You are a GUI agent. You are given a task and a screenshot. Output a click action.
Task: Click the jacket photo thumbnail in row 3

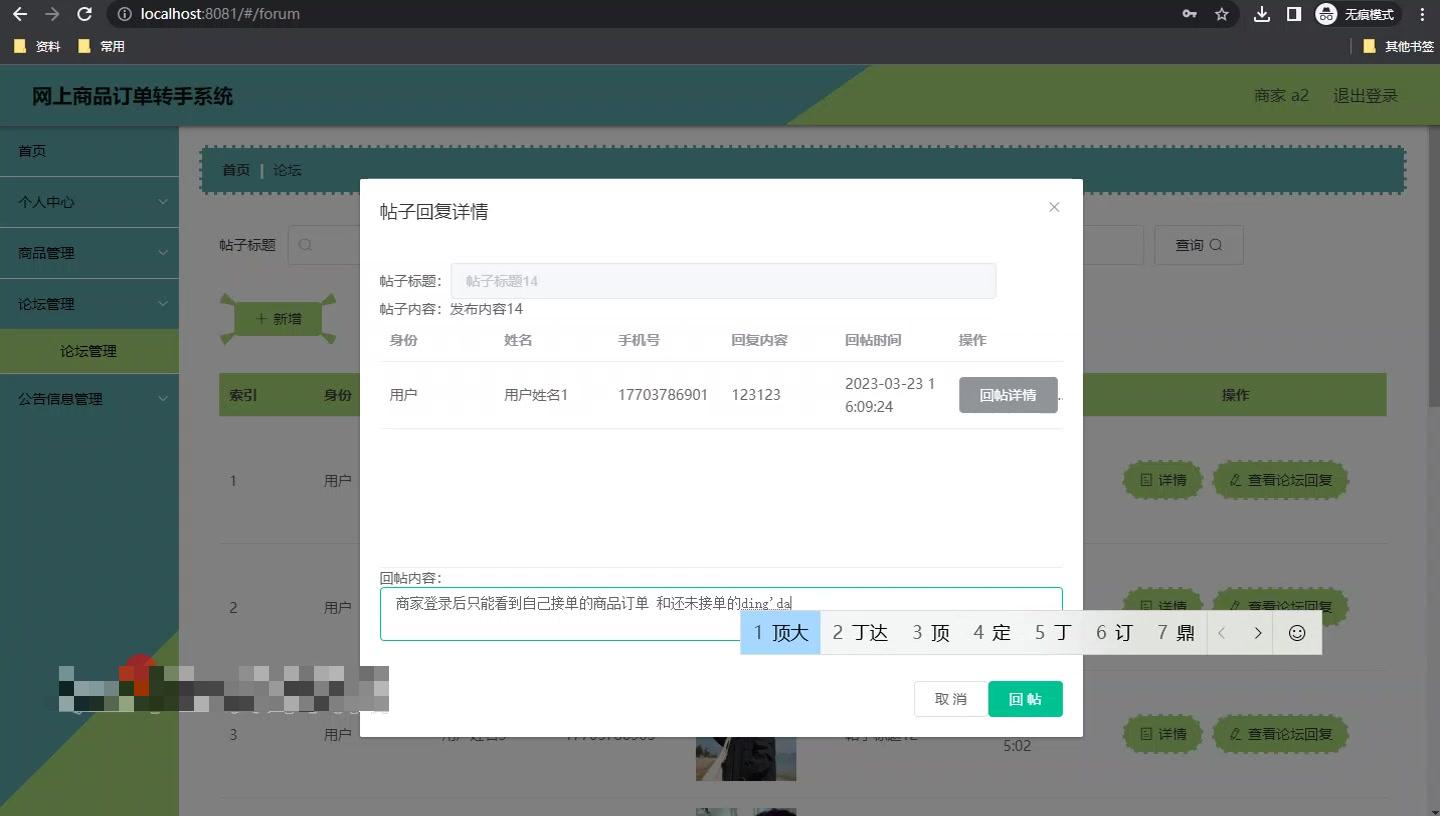[746, 758]
